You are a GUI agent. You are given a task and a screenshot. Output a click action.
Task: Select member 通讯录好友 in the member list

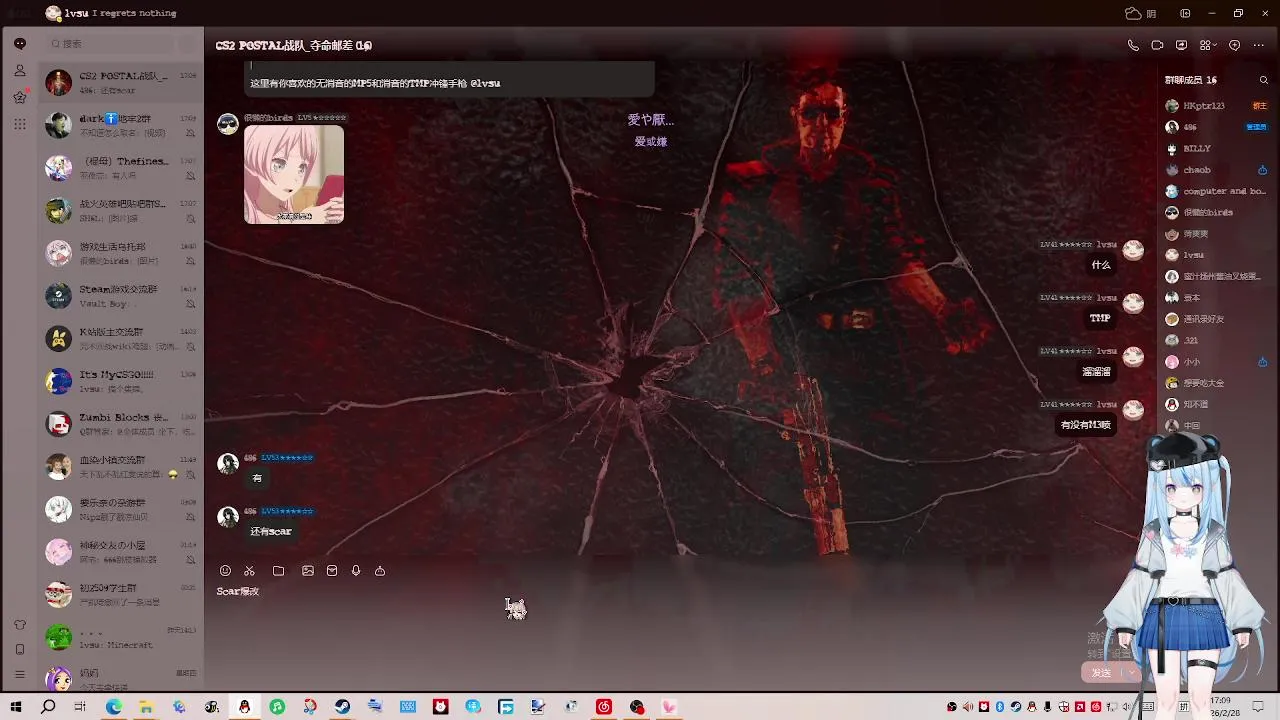click(x=1216, y=319)
